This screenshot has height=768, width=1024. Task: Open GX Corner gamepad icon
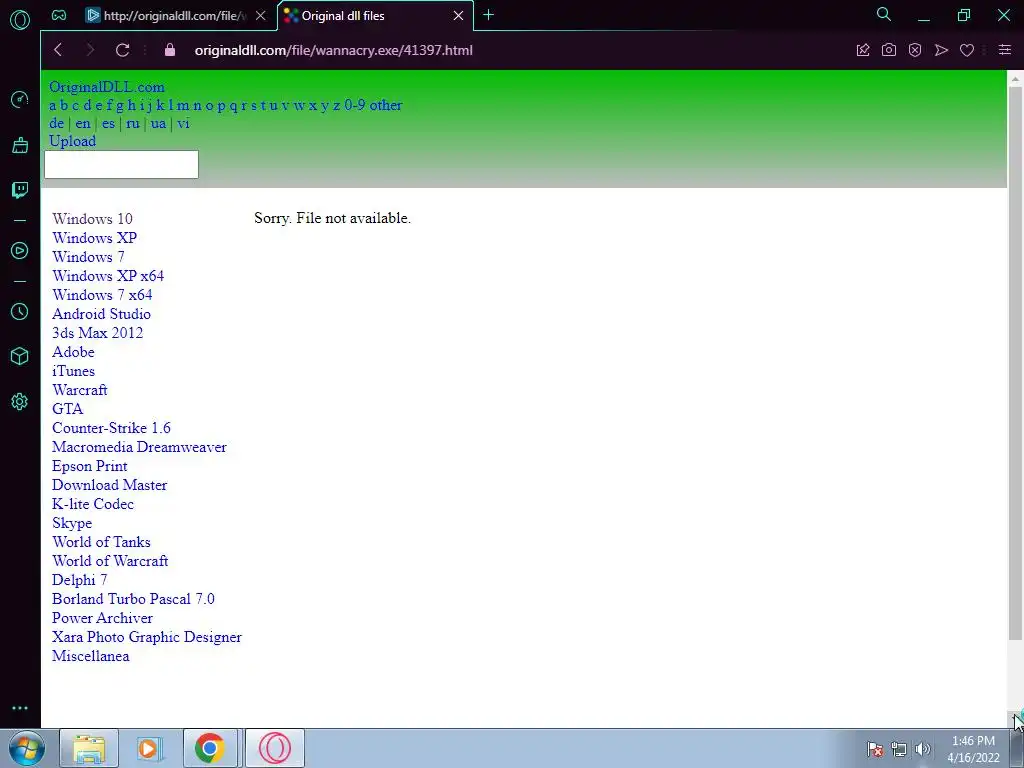tap(59, 15)
